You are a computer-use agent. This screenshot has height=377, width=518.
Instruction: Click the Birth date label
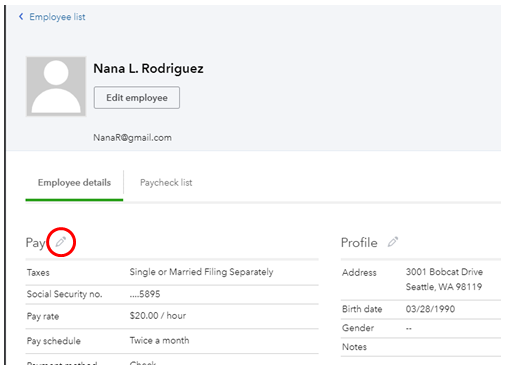(362, 309)
